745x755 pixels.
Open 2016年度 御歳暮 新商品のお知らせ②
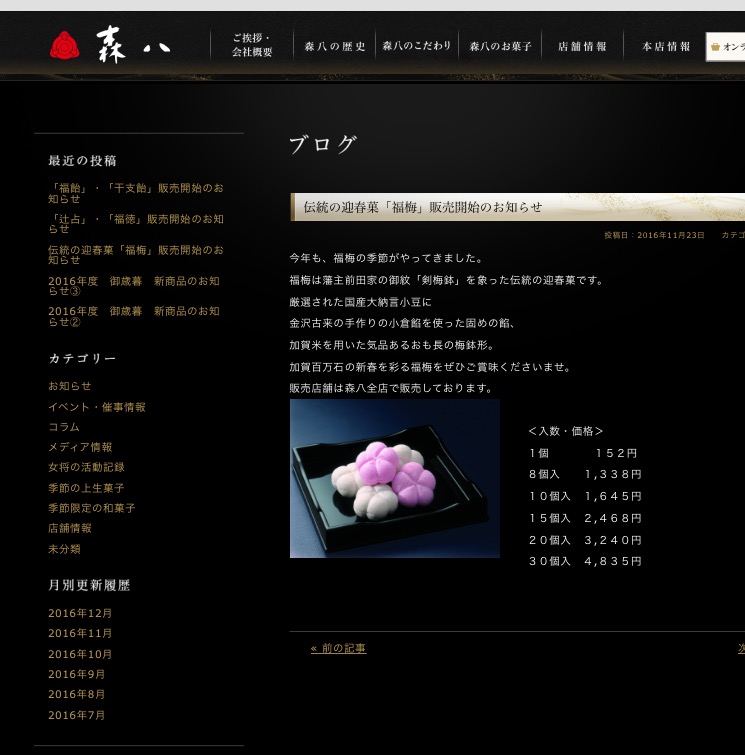tap(134, 316)
